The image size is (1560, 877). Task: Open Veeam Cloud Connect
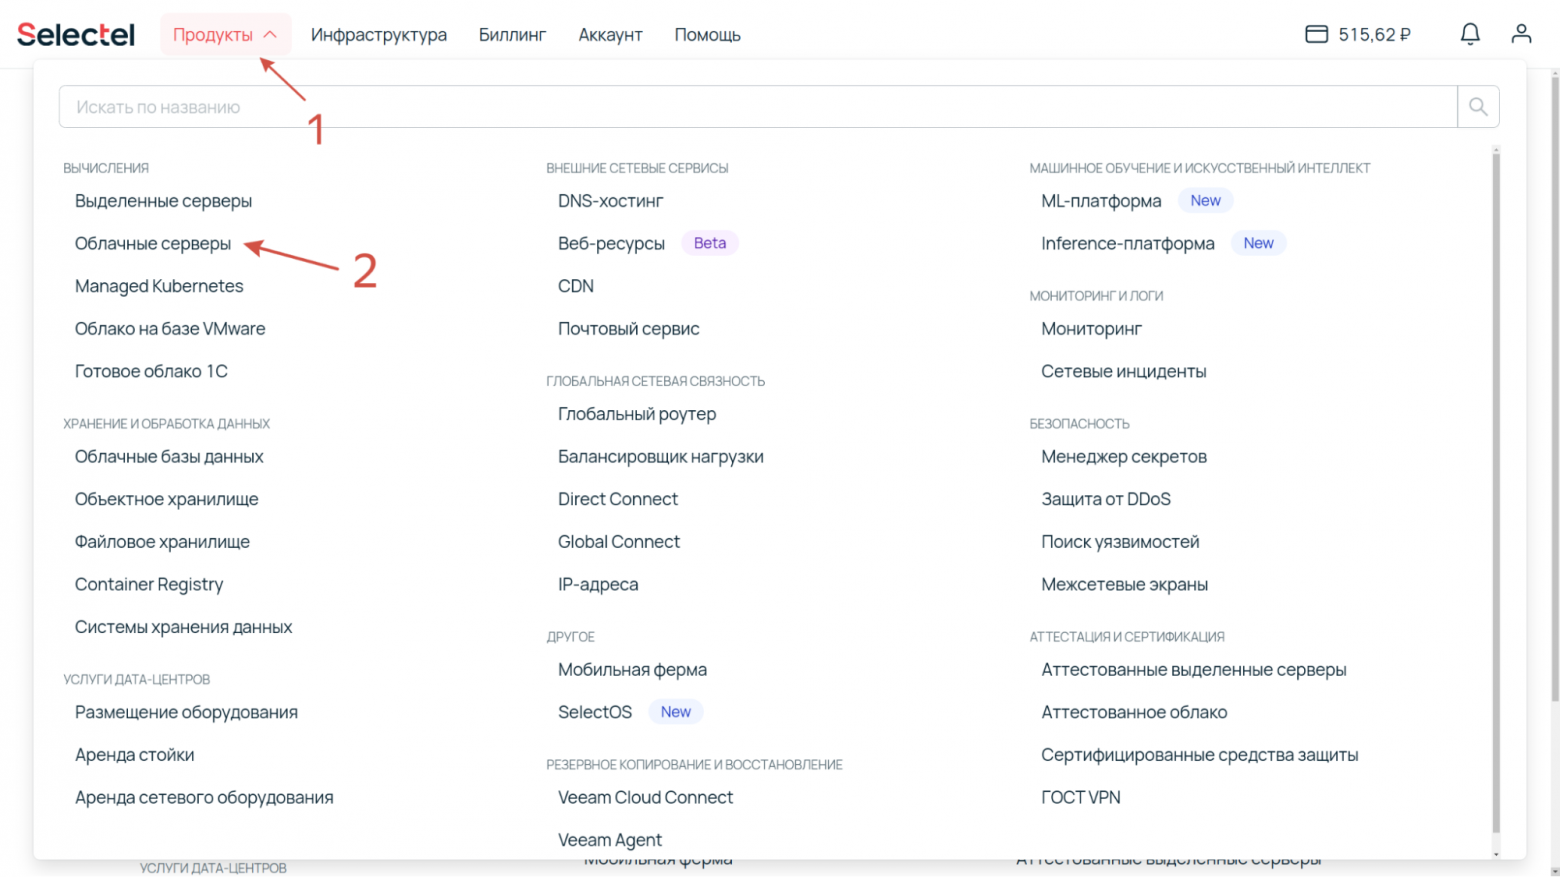coord(645,798)
